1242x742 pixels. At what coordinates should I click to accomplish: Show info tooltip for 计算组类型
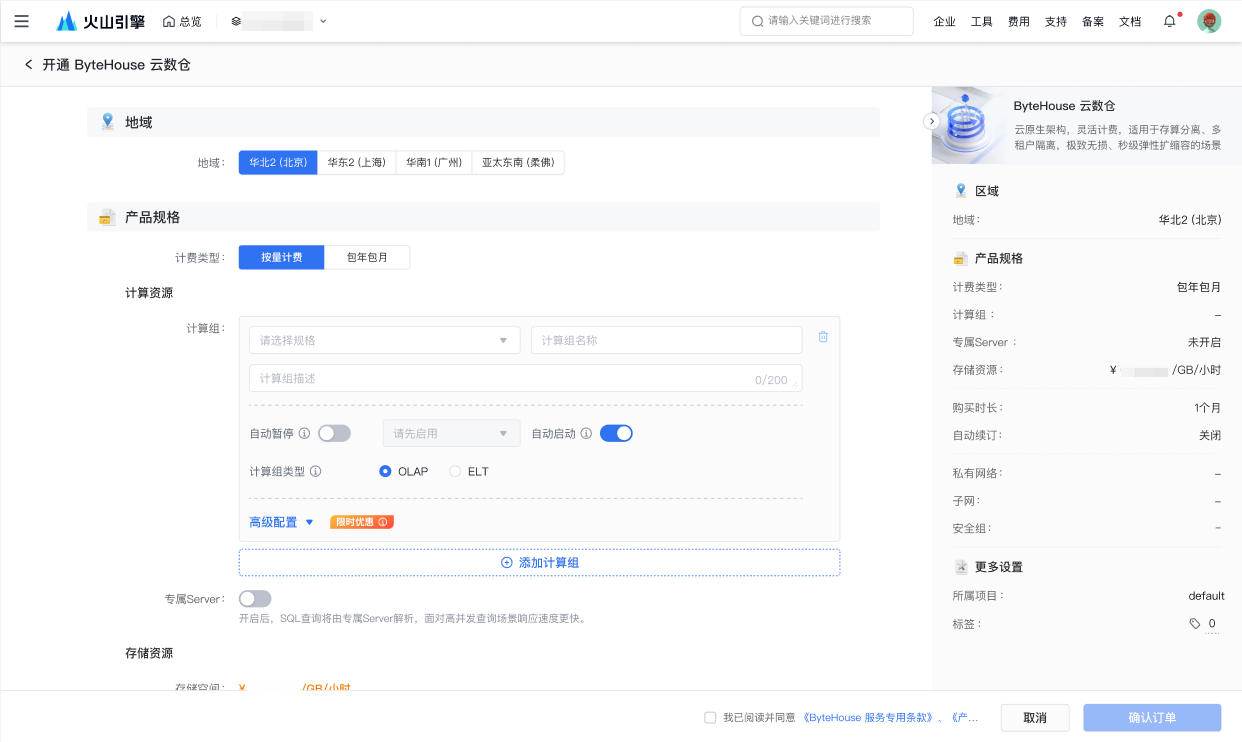(x=315, y=471)
